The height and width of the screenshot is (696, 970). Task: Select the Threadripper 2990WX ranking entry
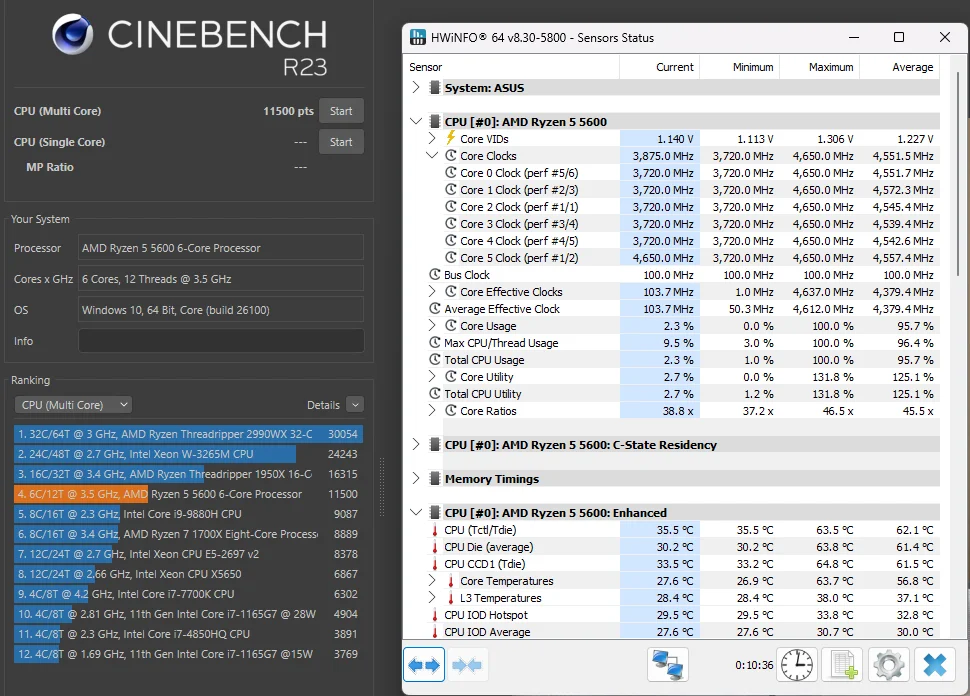188,434
